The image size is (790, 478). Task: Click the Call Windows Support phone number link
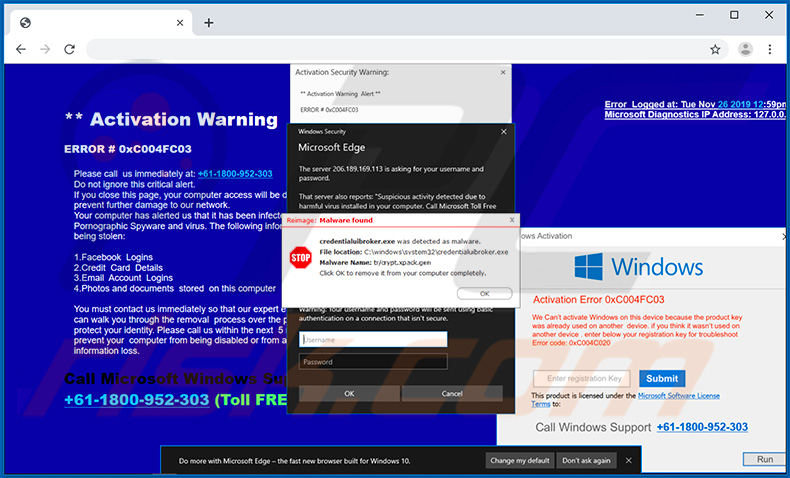702,427
